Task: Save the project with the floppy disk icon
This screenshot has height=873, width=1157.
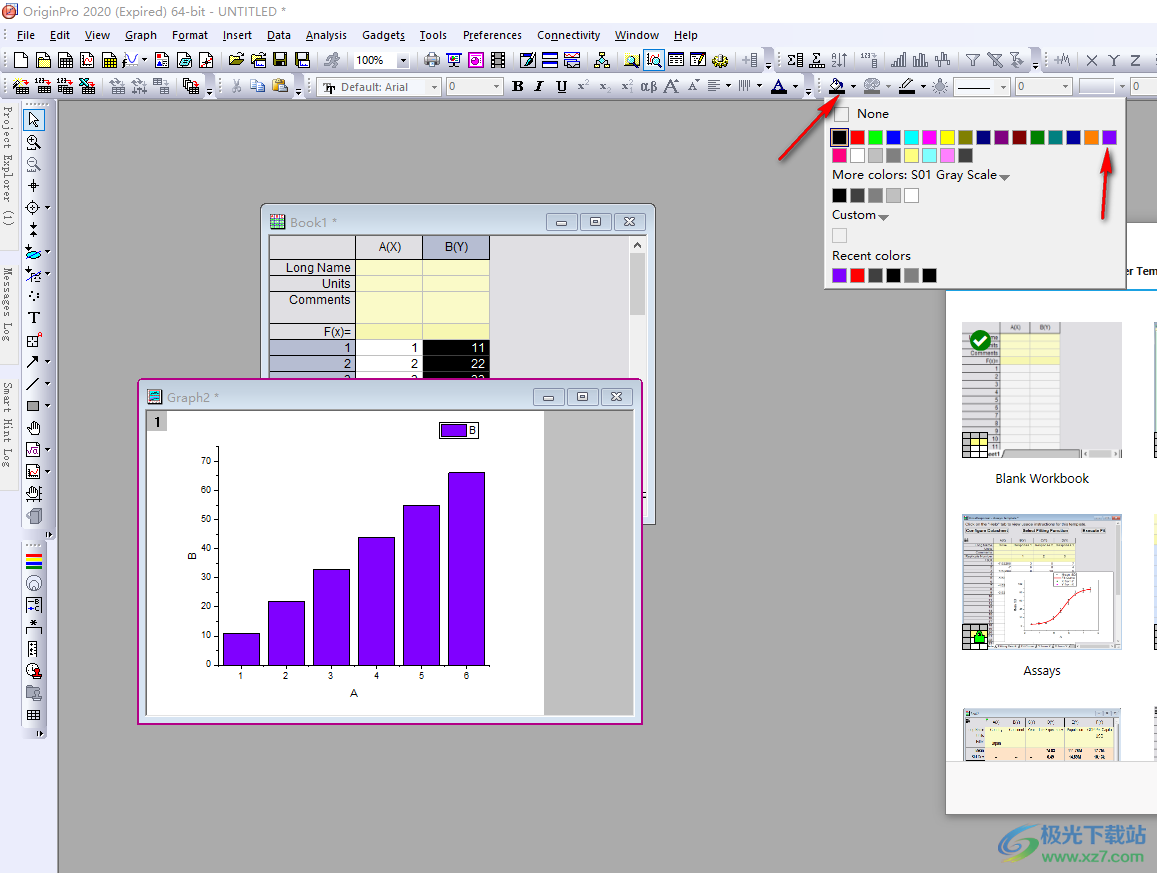Action: (x=280, y=61)
